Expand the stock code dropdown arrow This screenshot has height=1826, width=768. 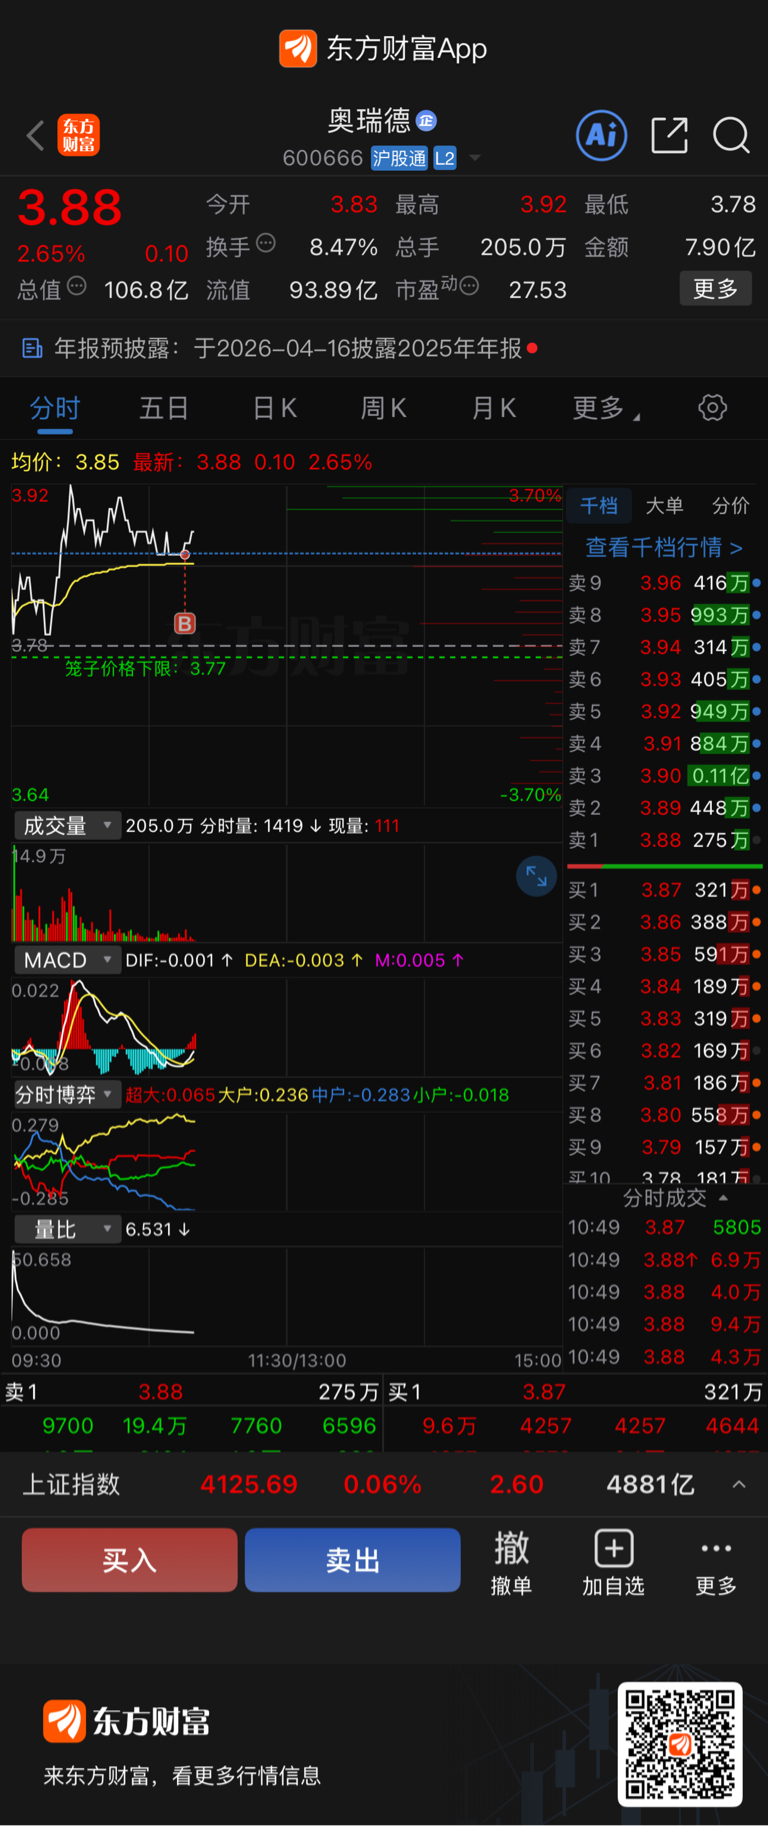click(x=475, y=158)
